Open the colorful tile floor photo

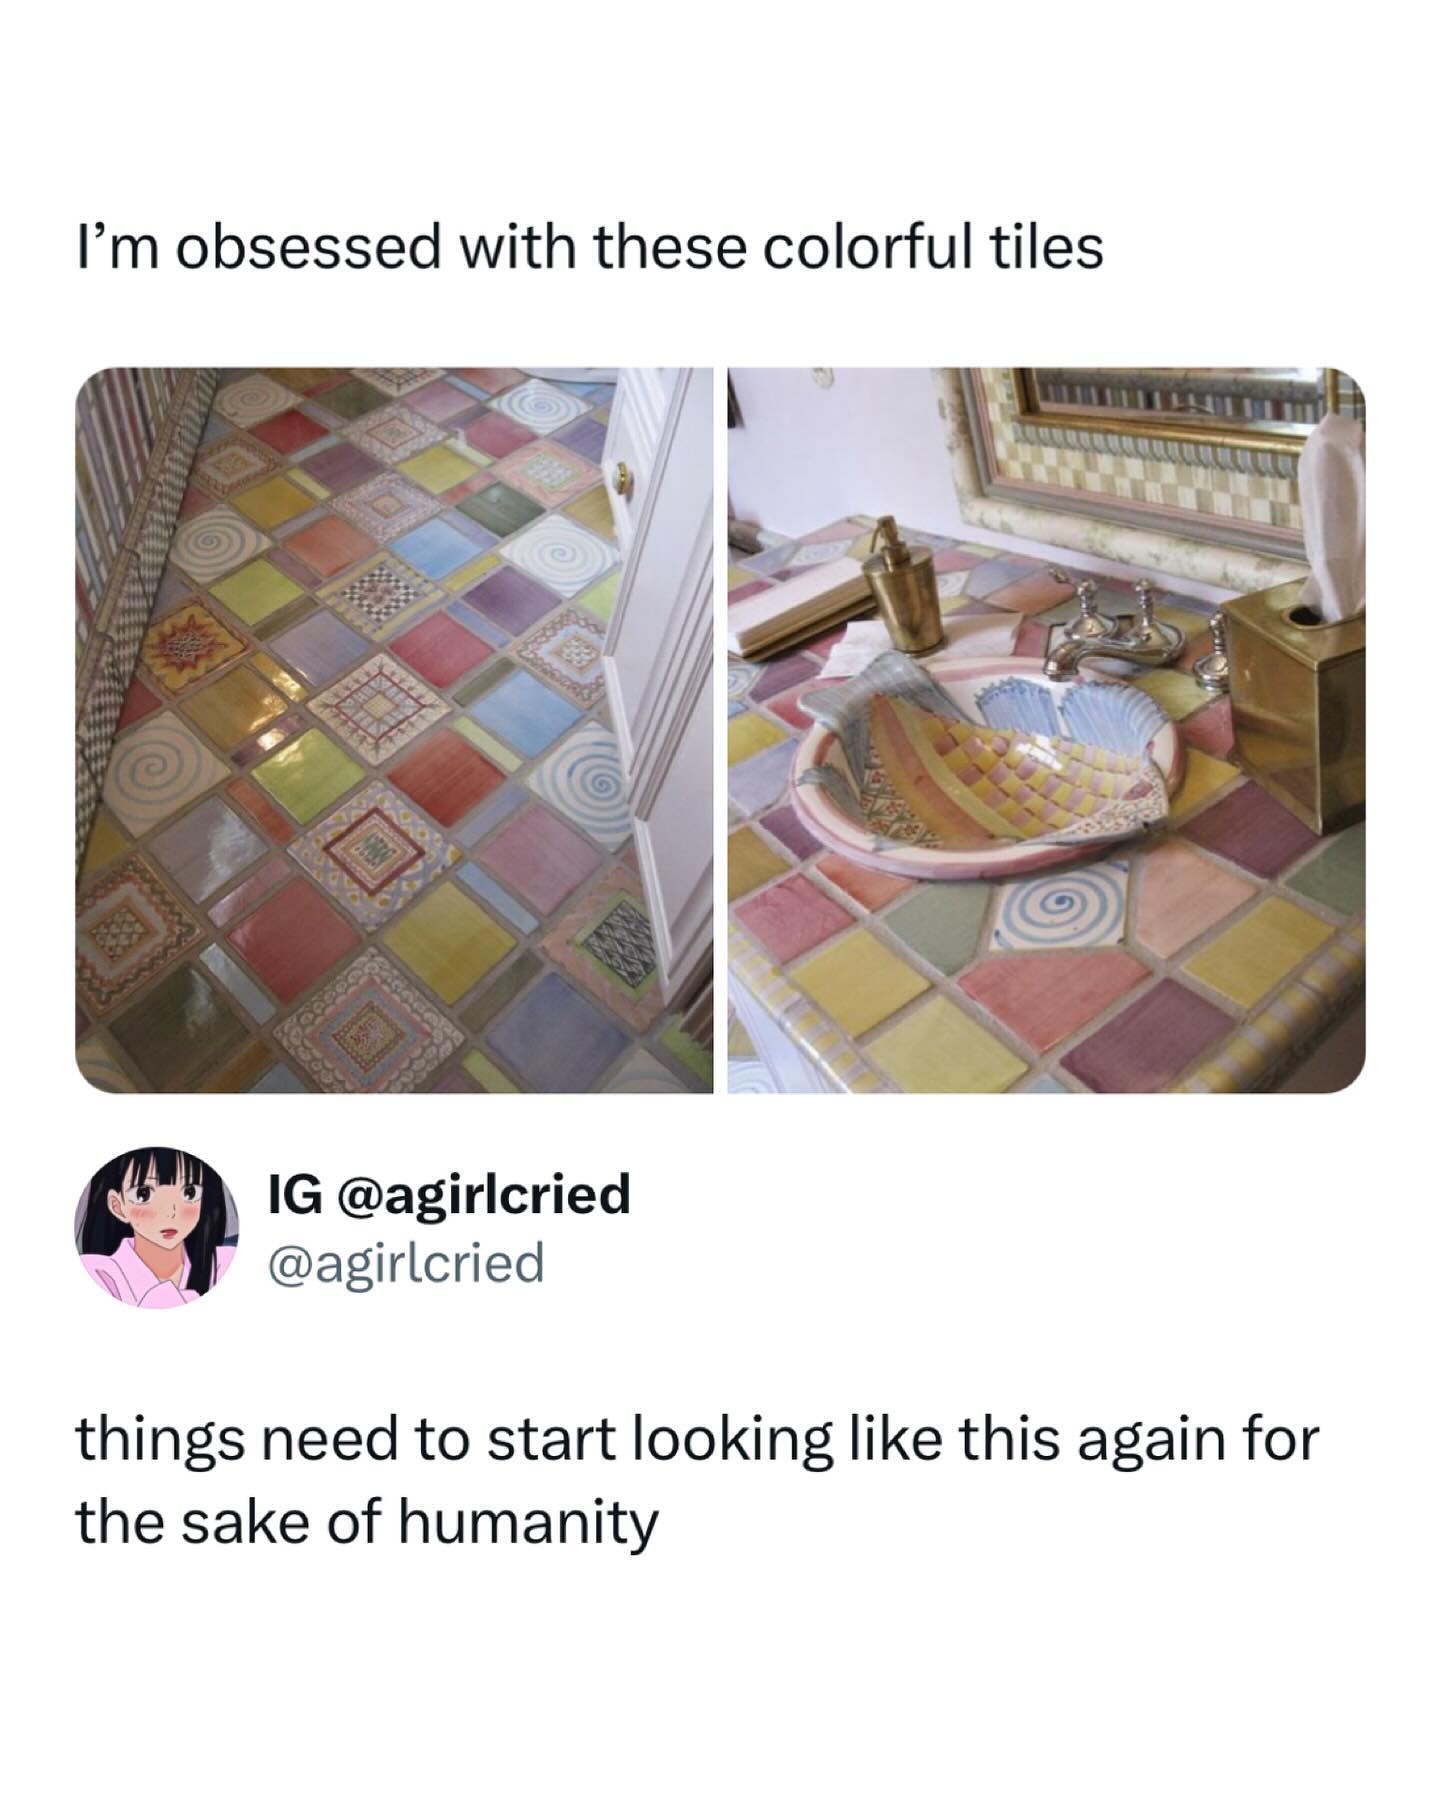(394, 730)
